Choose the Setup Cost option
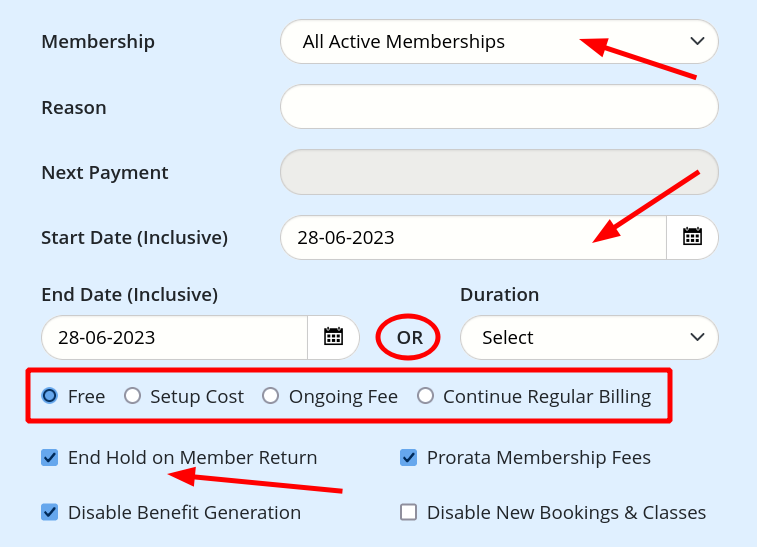 tap(132, 396)
